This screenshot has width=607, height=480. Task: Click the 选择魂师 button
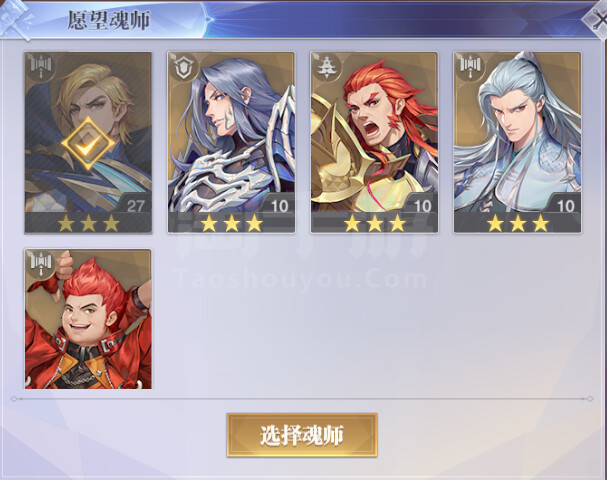(302, 435)
